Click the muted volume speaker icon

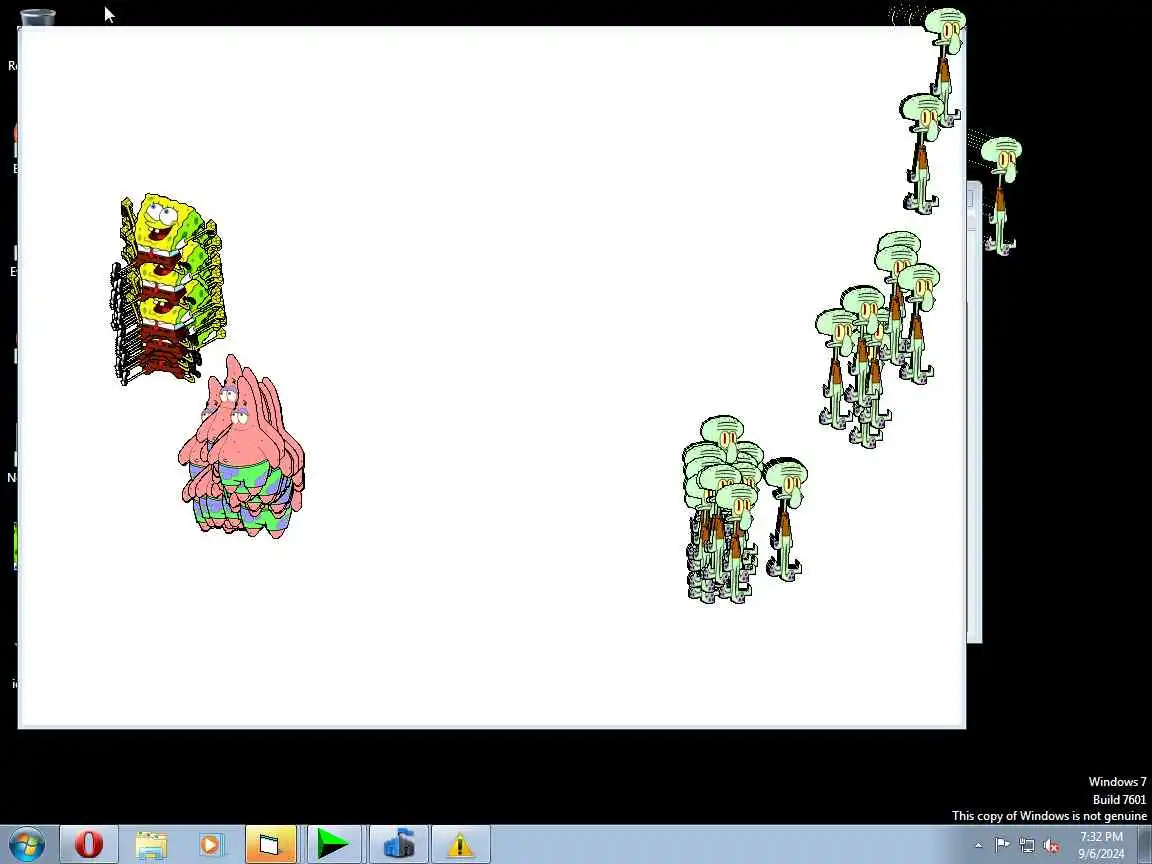point(1051,846)
